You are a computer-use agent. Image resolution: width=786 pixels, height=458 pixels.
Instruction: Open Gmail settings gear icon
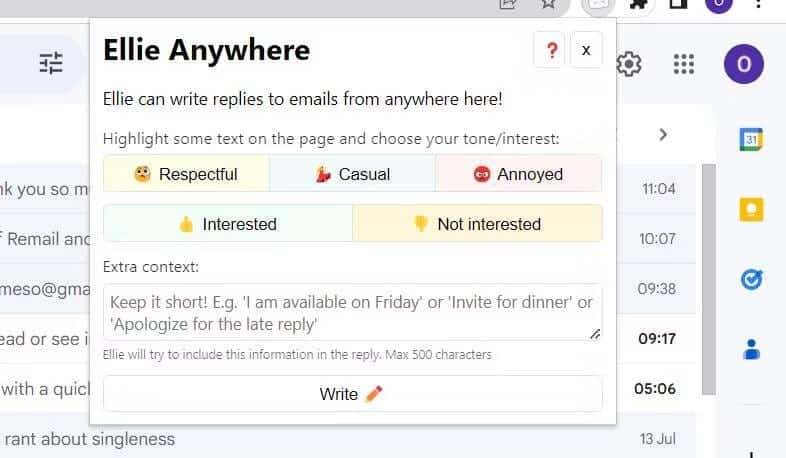click(629, 64)
